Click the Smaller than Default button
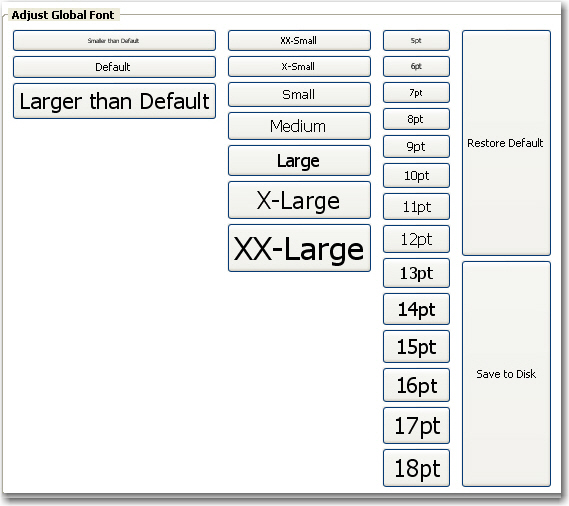The width and height of the screenshot is (569, 506). [114, 40]
